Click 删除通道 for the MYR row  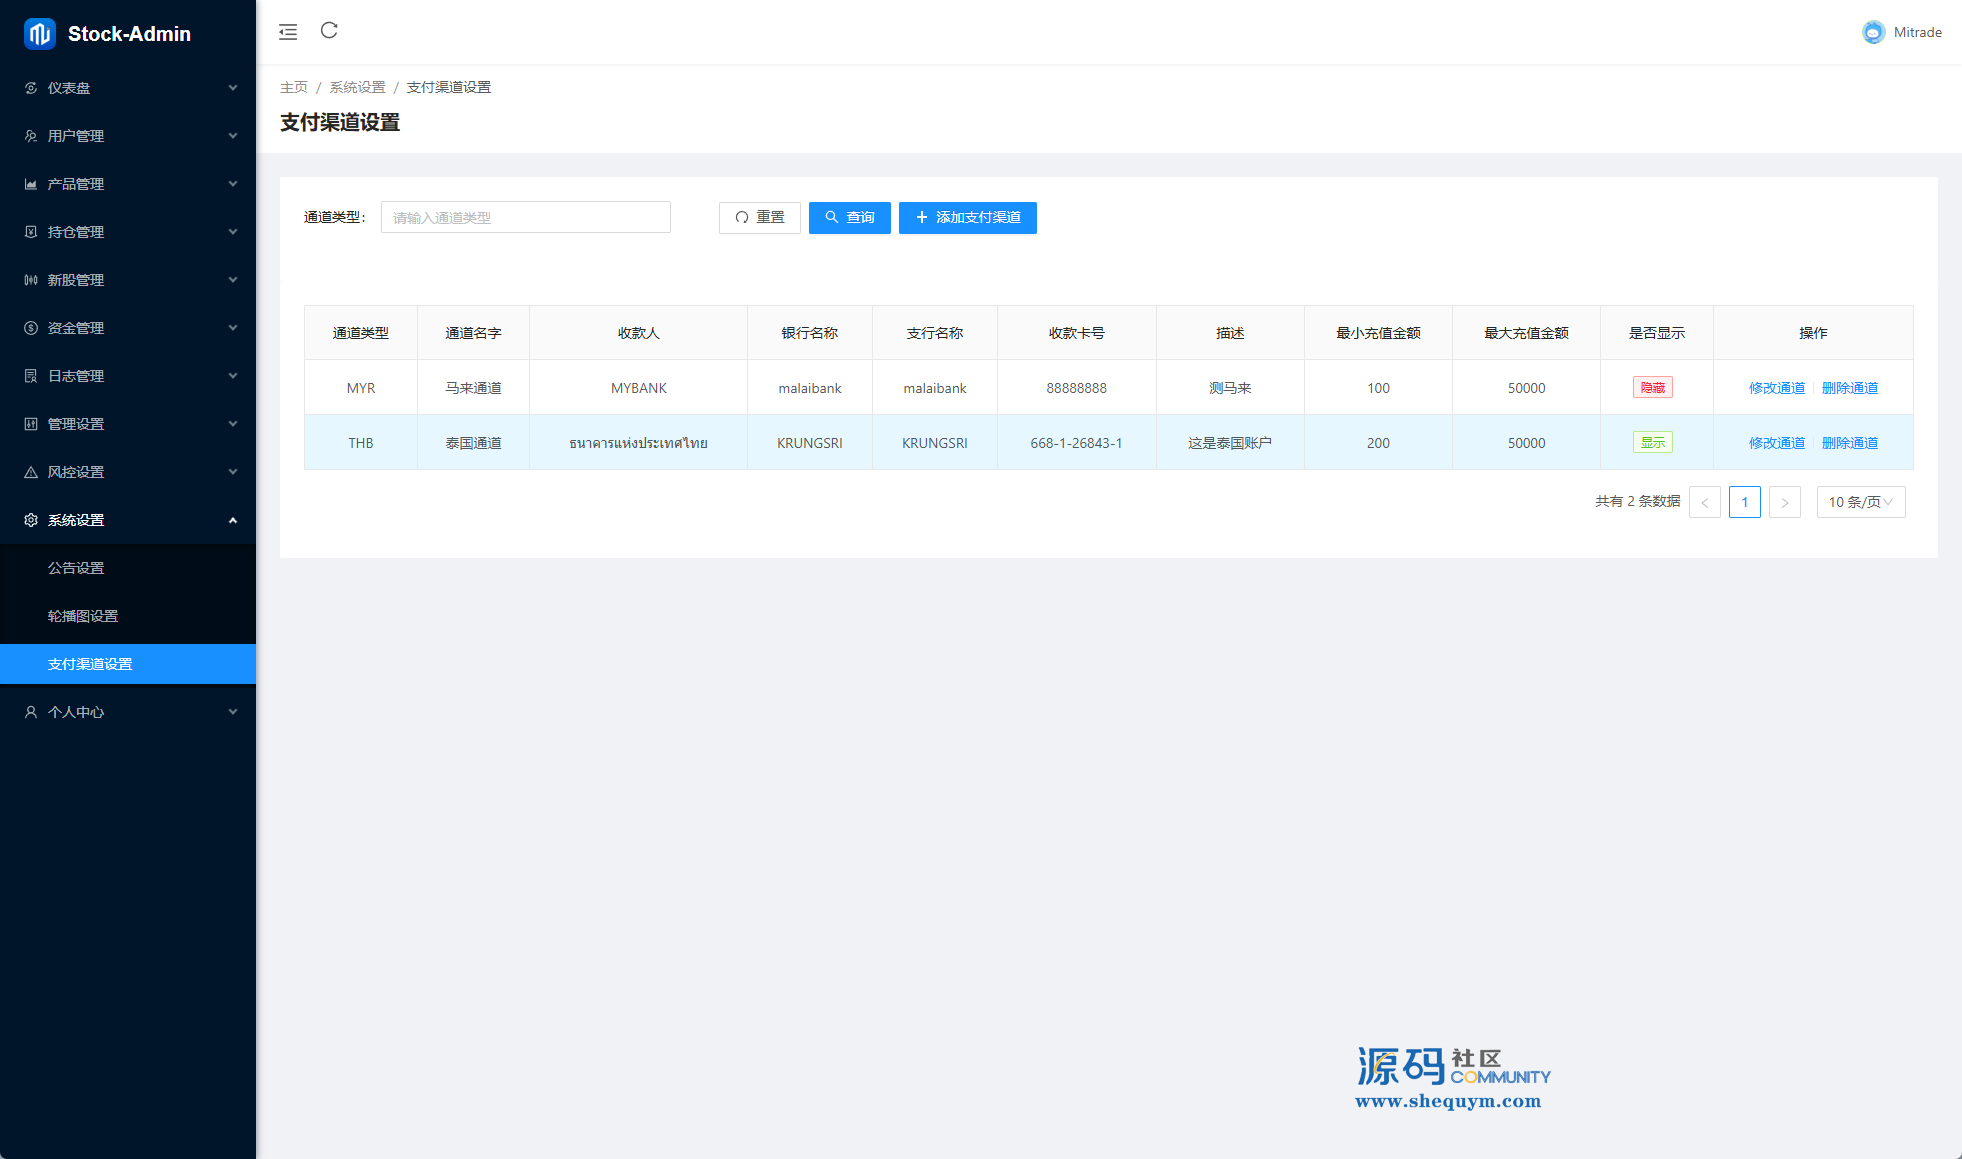tap(1849, 388)
